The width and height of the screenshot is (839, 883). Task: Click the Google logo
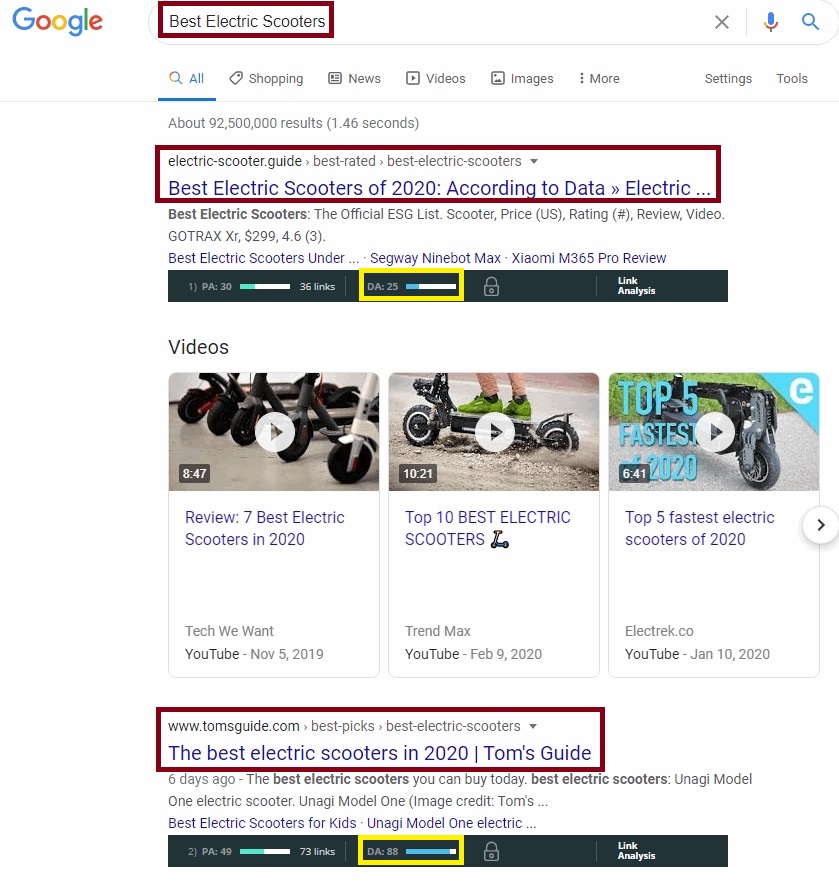[57, 21]
